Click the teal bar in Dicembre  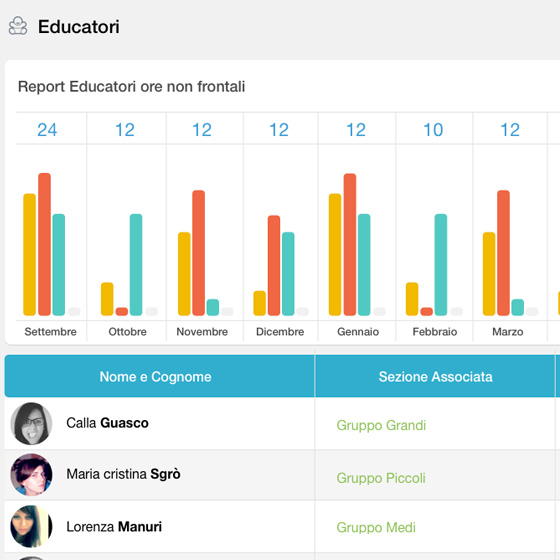pos(288,274)
